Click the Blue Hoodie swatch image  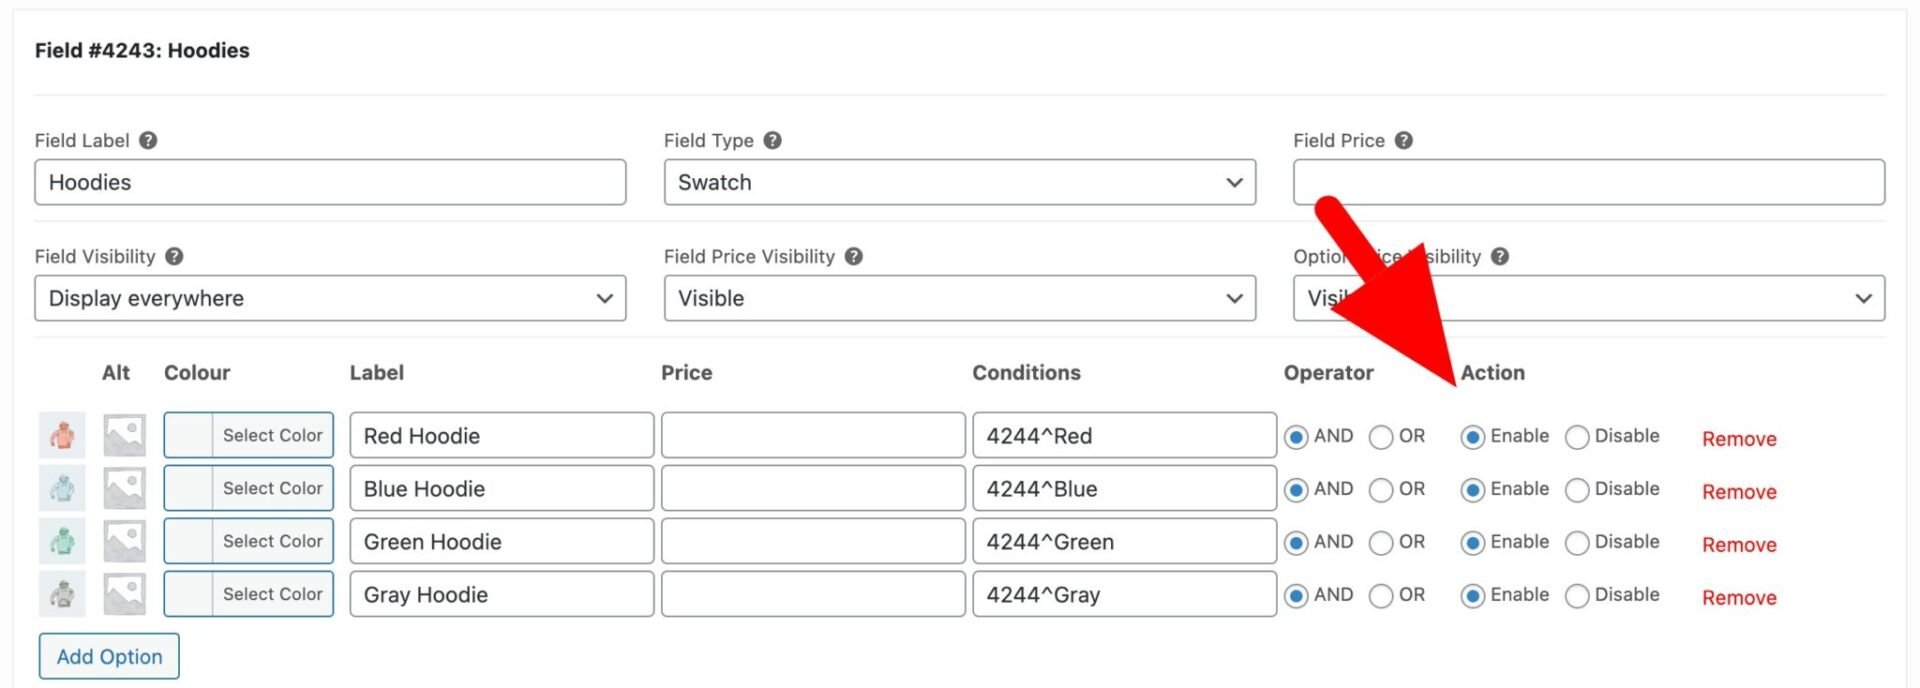click(62, 488)
